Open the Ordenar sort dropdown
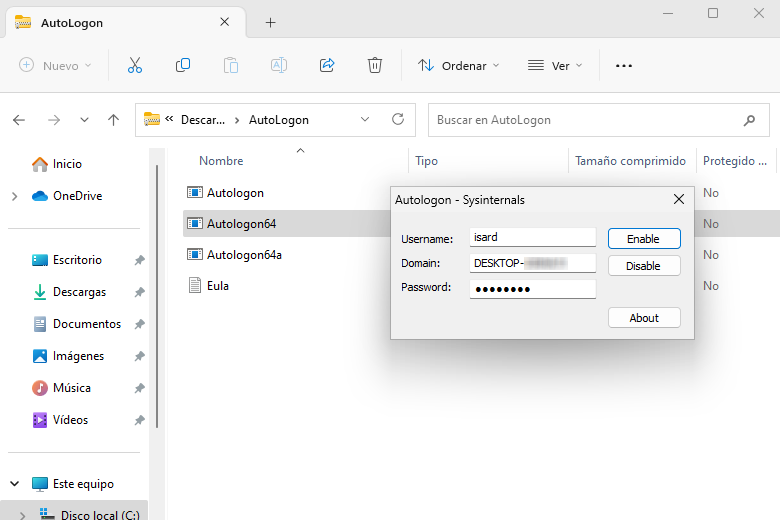The image size is (780, 520). tap(458, 66)
